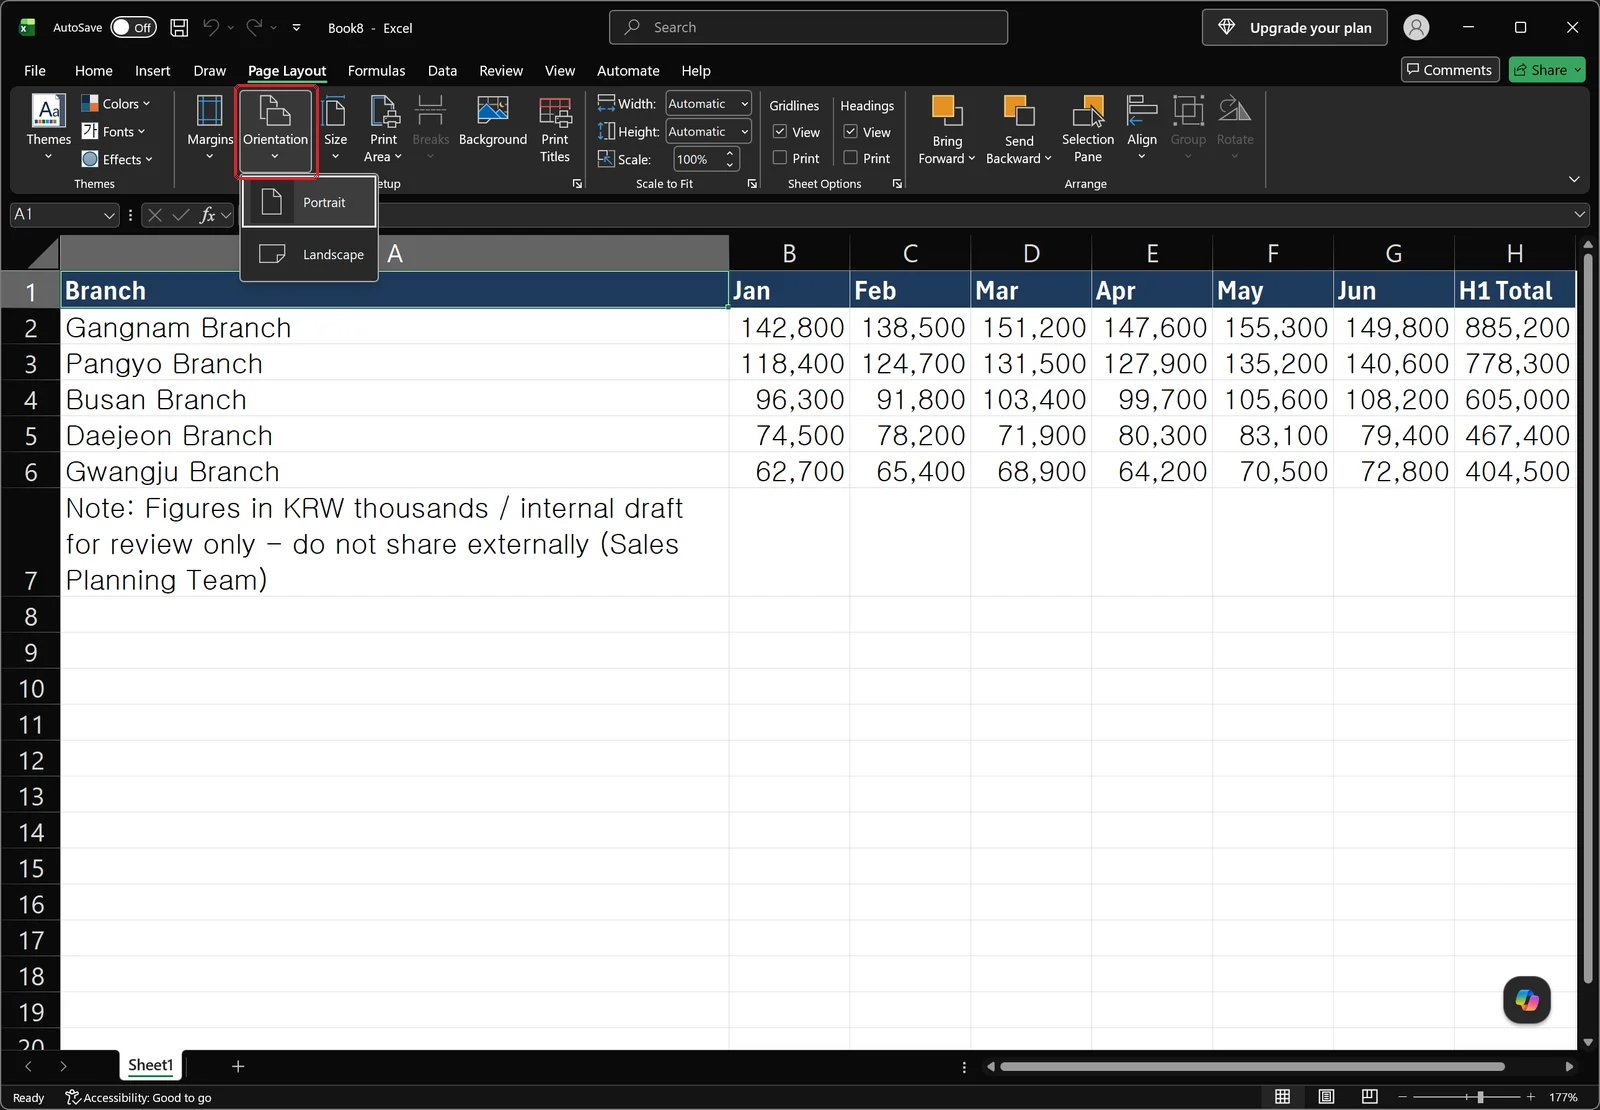Click Upgrade your plan button
The image size is (1600, 1110).
(x=1295, y=28)
